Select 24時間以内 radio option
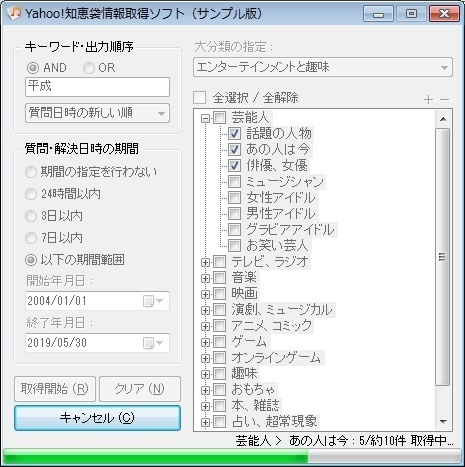This screenshot has height=467, width=465. click(31, 194)
